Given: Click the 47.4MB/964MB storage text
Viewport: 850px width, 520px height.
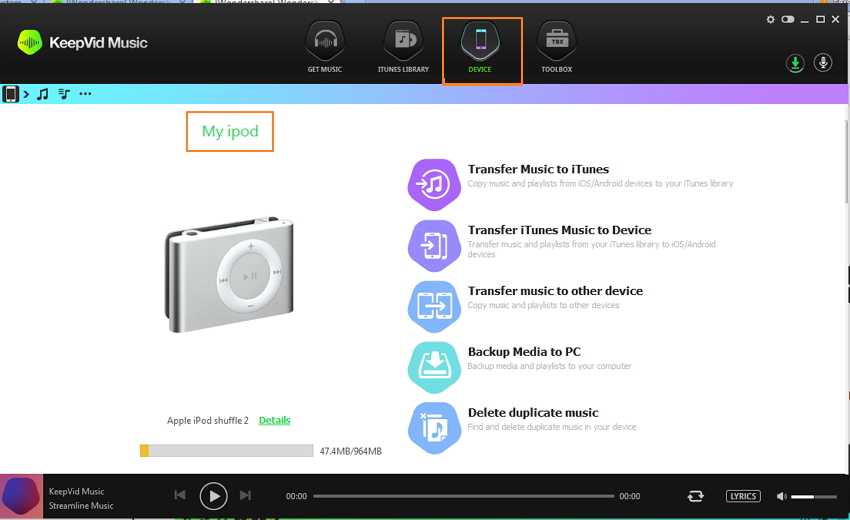Looking at the screenshot, I should pos(351,451).
